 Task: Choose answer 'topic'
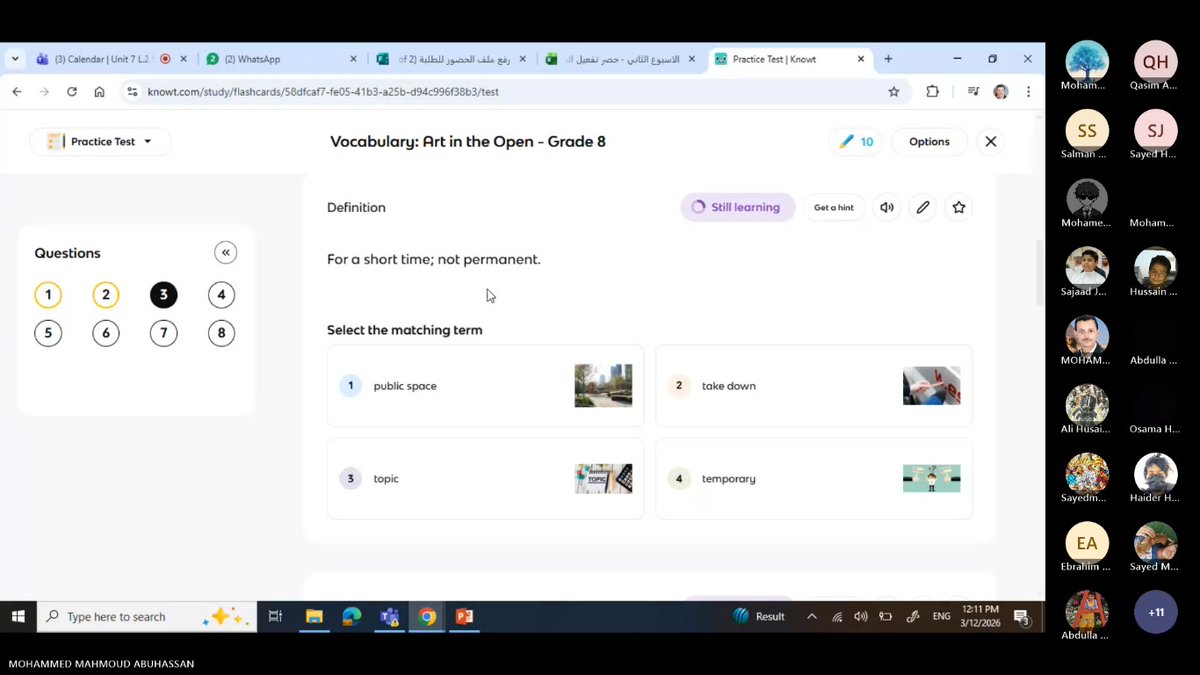point(485,478)
